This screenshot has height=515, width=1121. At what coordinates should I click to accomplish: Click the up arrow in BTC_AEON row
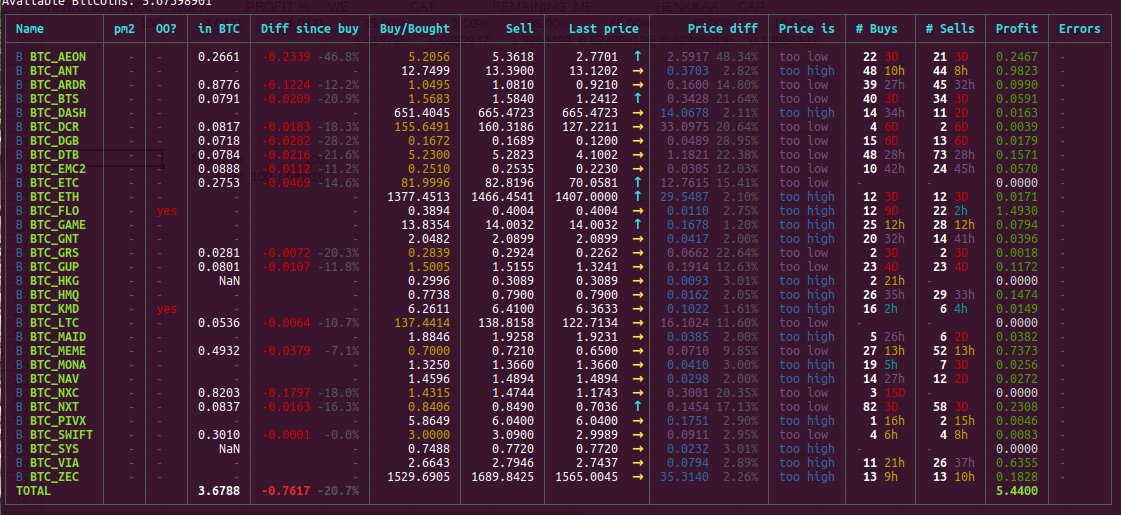(638, 57)
